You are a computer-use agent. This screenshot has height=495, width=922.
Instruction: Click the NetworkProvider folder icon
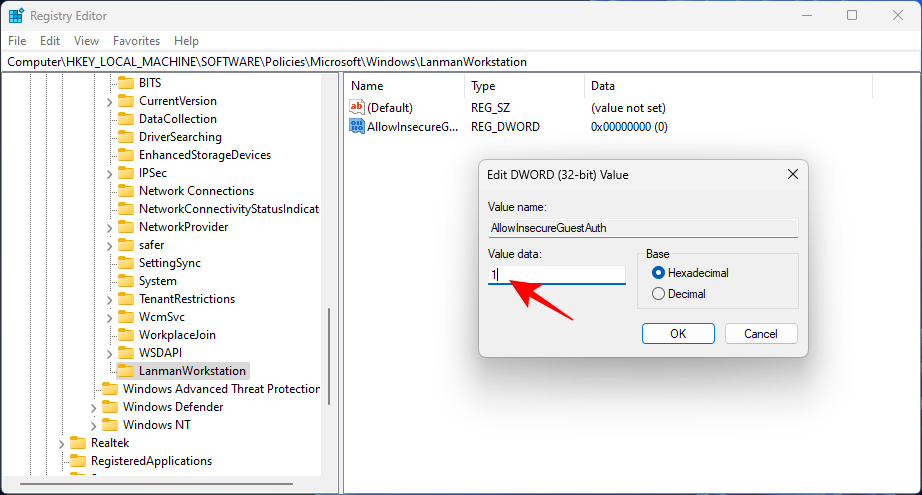[x=126, y=227]
